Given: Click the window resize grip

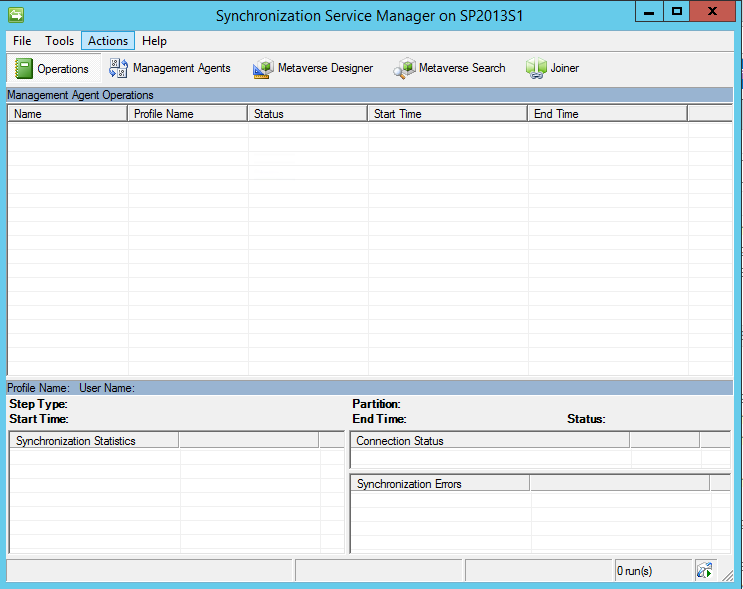Looking at the screenshot, I should pos(727,575).
